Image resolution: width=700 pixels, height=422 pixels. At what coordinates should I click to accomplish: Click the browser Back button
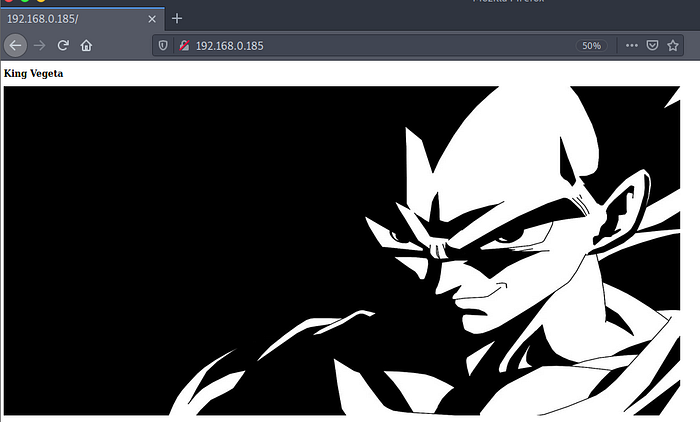click(15, 45)
